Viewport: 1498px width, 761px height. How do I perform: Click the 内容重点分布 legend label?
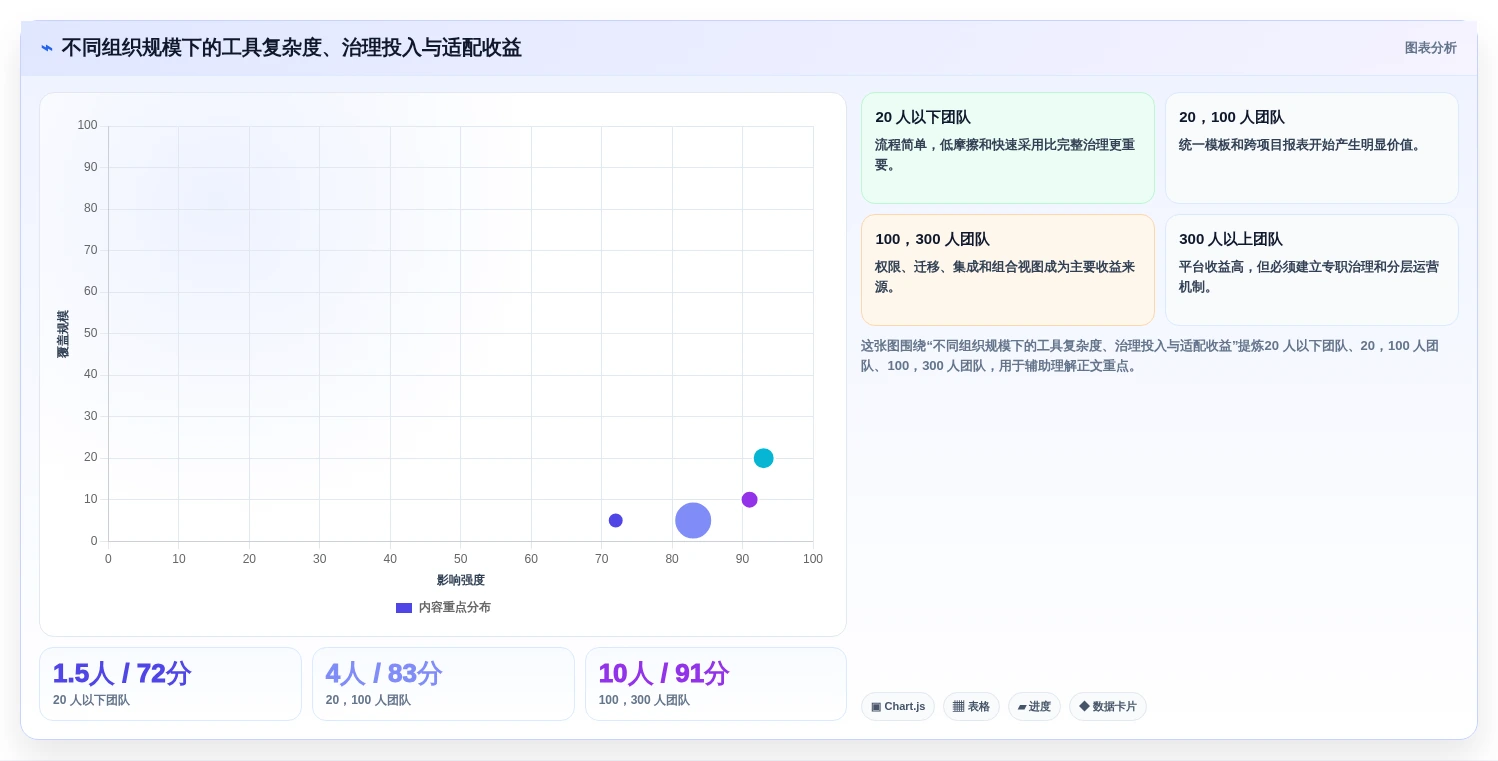(454, 607)
